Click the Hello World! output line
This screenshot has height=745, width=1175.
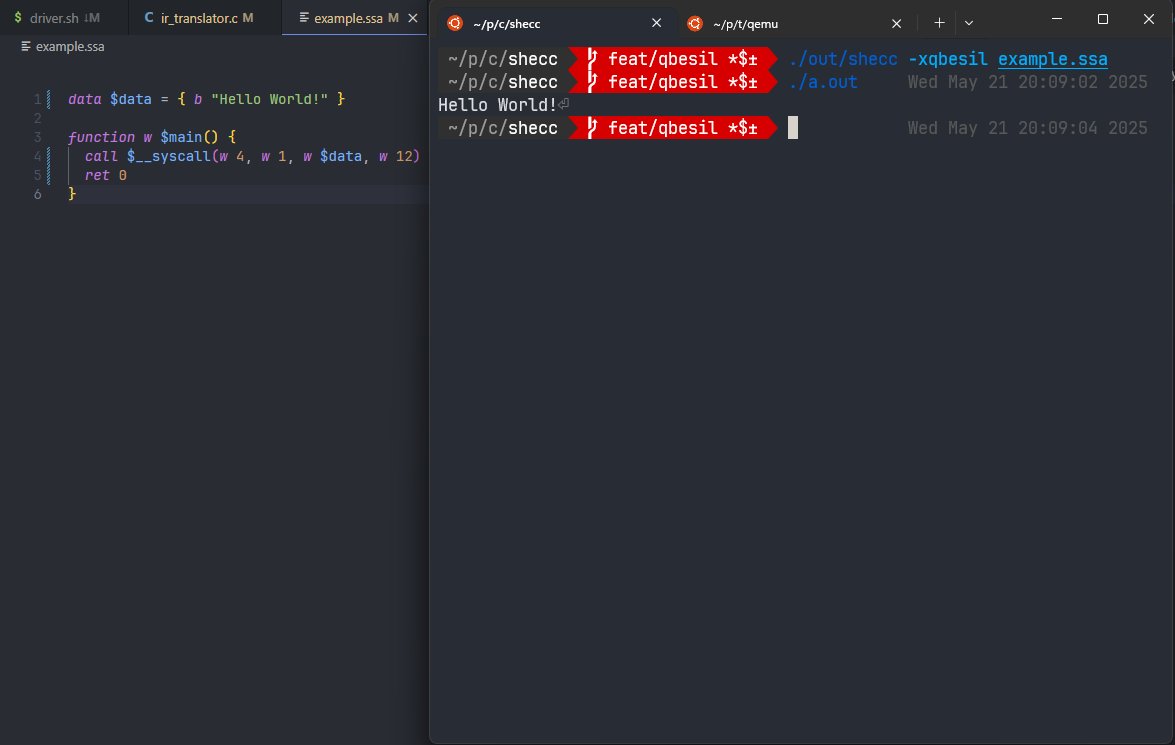498,105
